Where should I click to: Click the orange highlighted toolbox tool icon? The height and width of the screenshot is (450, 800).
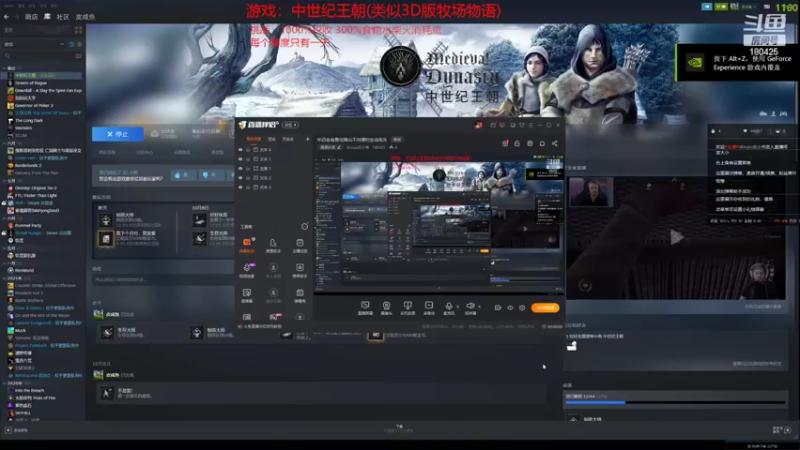247,244
